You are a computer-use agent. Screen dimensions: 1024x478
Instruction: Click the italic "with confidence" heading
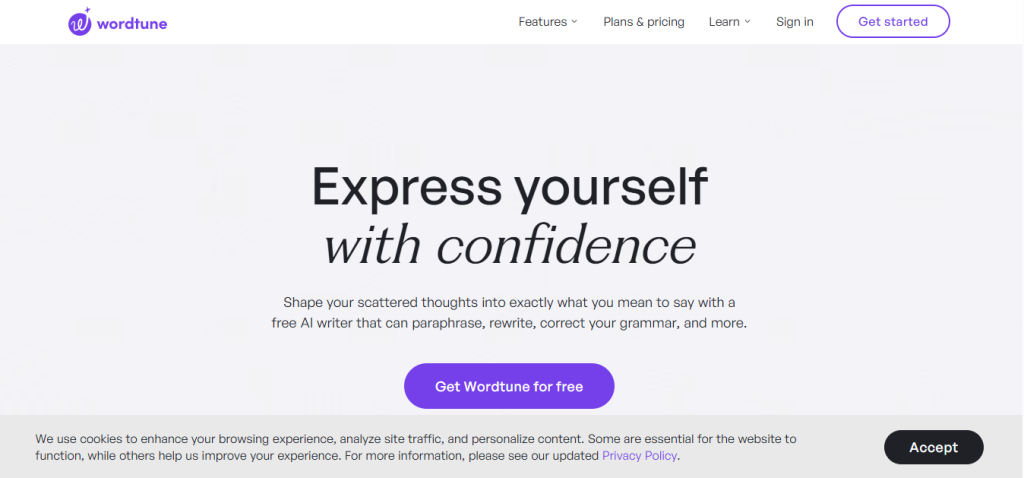510,245
